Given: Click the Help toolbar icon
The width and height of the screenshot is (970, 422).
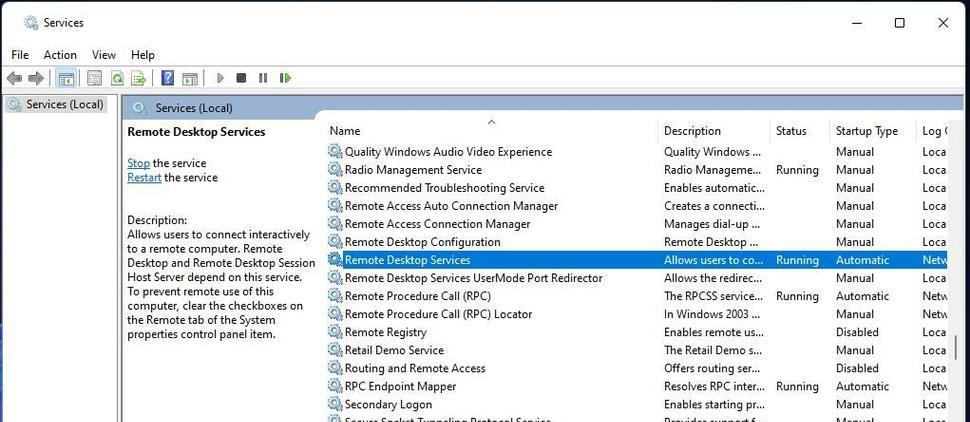Looking at the screenshot, I should [168, 78].
